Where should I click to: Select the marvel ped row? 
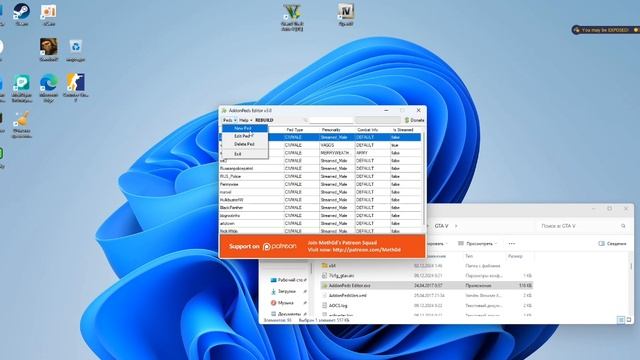[320, 192]
